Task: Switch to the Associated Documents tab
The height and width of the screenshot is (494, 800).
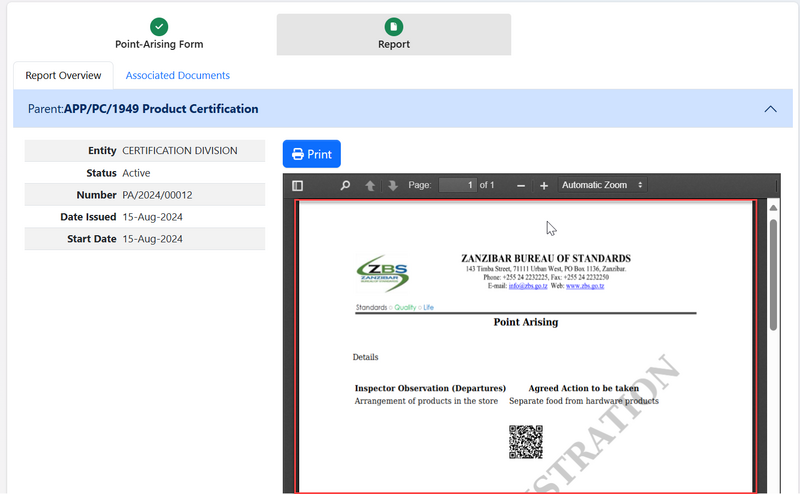Action: tap(177, 75)
